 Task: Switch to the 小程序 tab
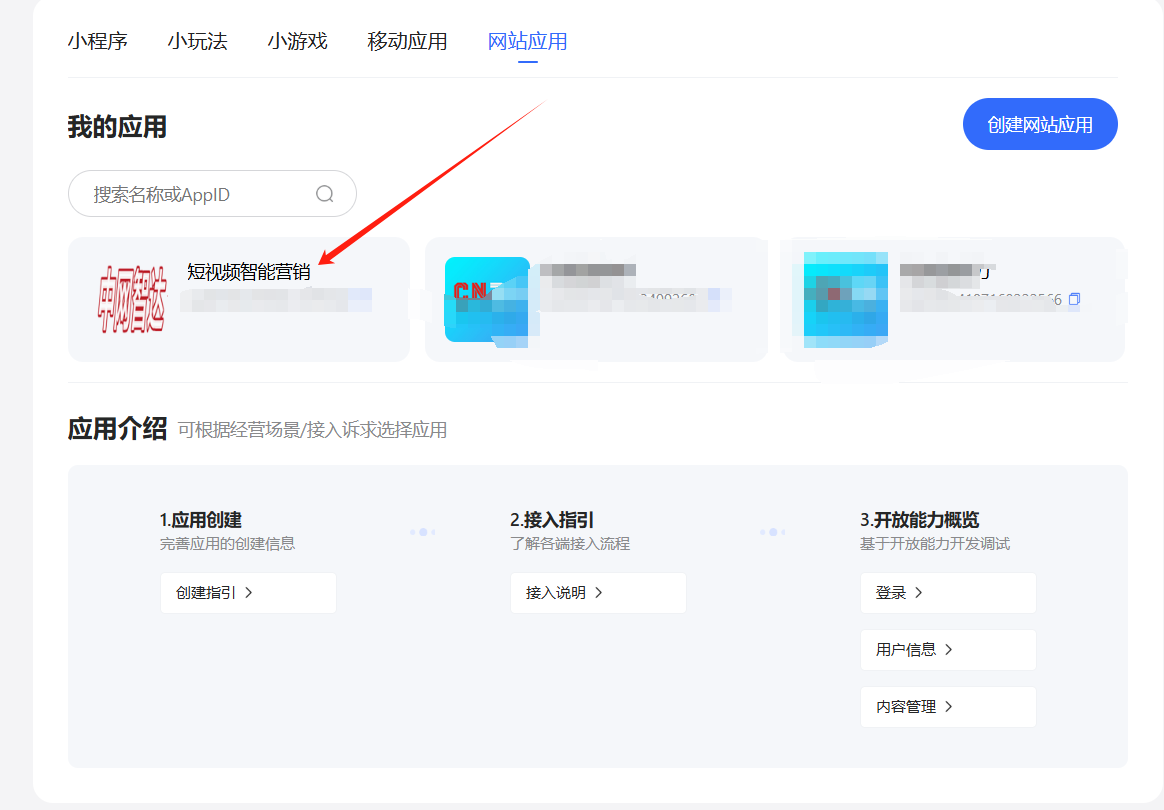(x=97, y=41)
